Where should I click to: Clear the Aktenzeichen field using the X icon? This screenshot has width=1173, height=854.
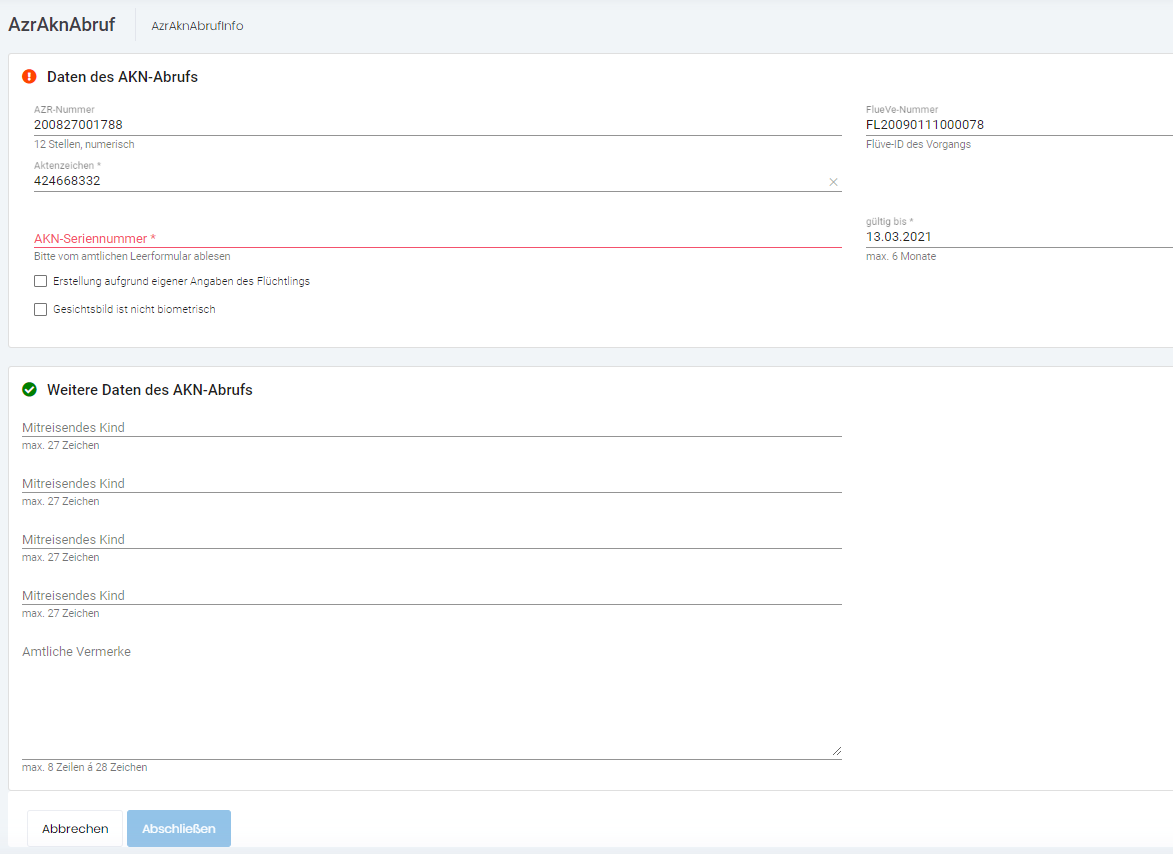click(833, 182)
